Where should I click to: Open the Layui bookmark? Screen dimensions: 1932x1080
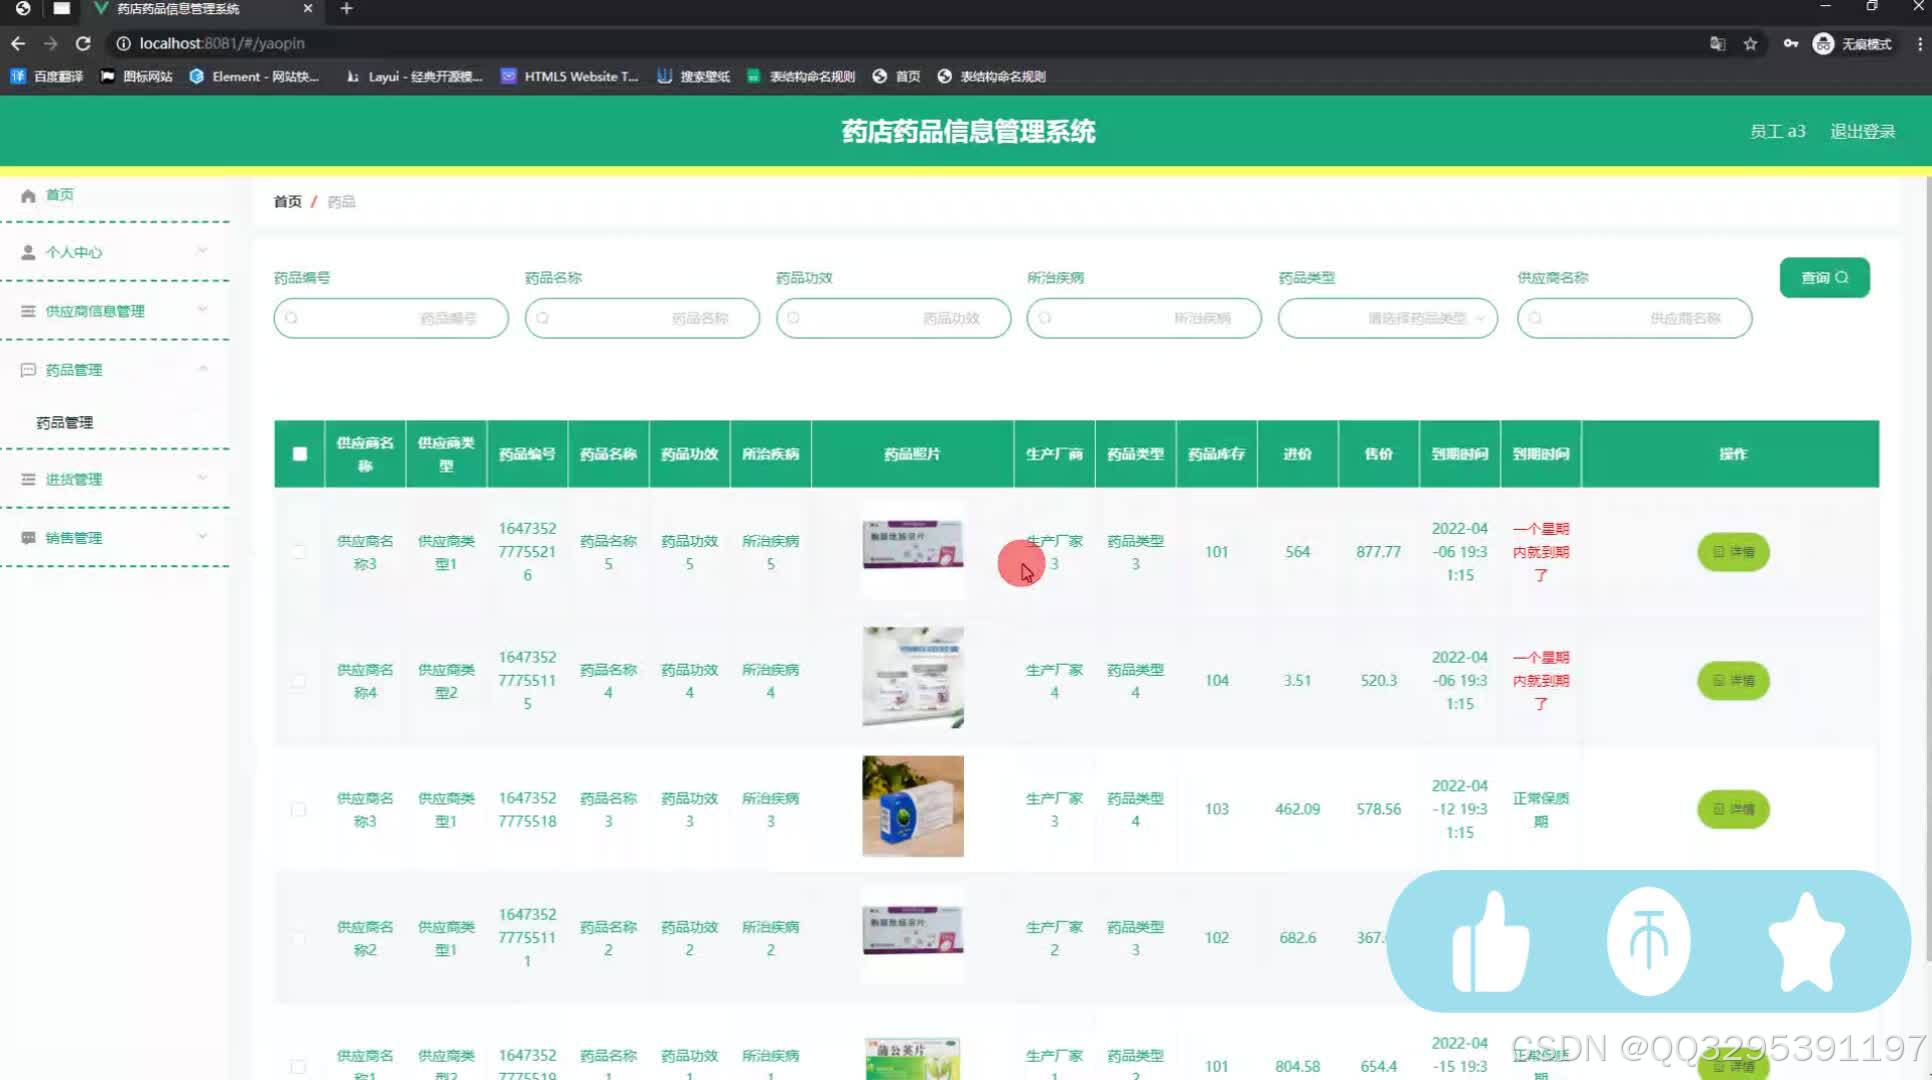pyautogui.click(x=414, y=76)
